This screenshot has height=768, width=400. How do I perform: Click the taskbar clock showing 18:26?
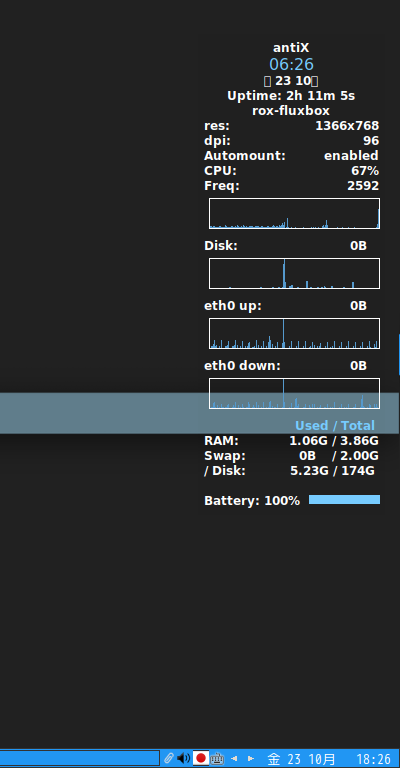click(374, 759)
